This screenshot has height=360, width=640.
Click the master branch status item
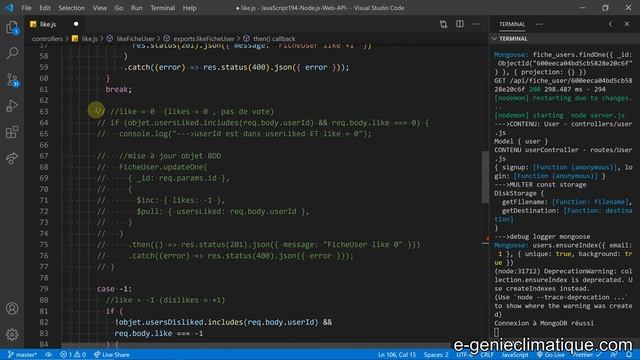tap(22, 355)
